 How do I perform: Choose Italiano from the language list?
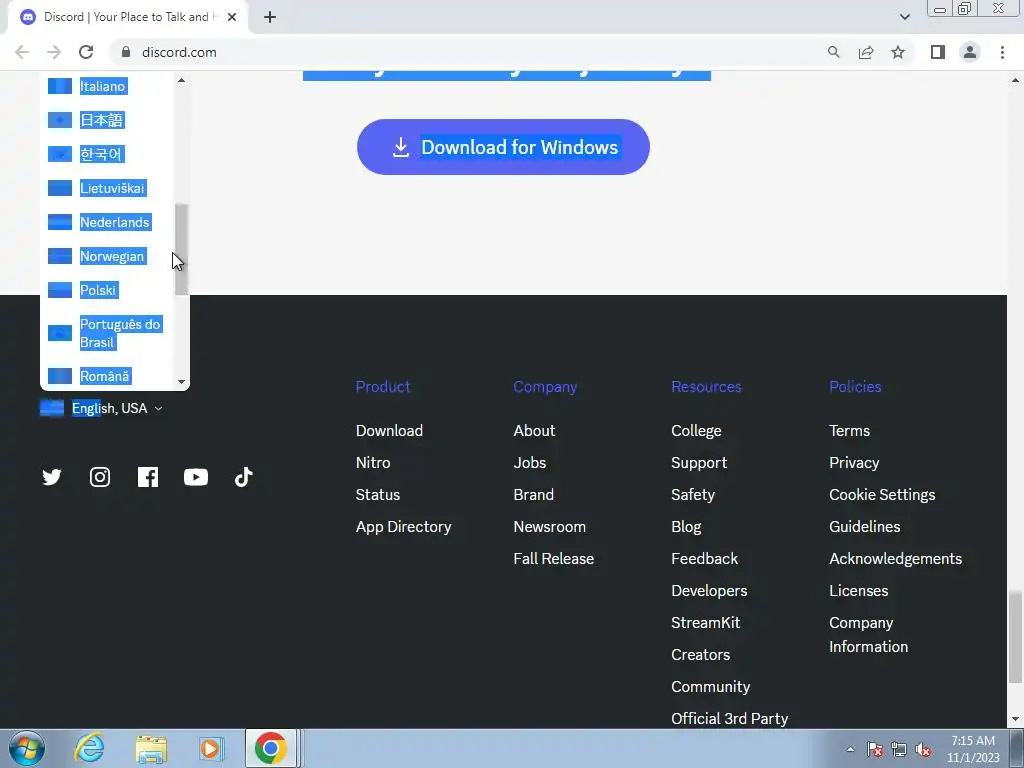click(103, 86)
